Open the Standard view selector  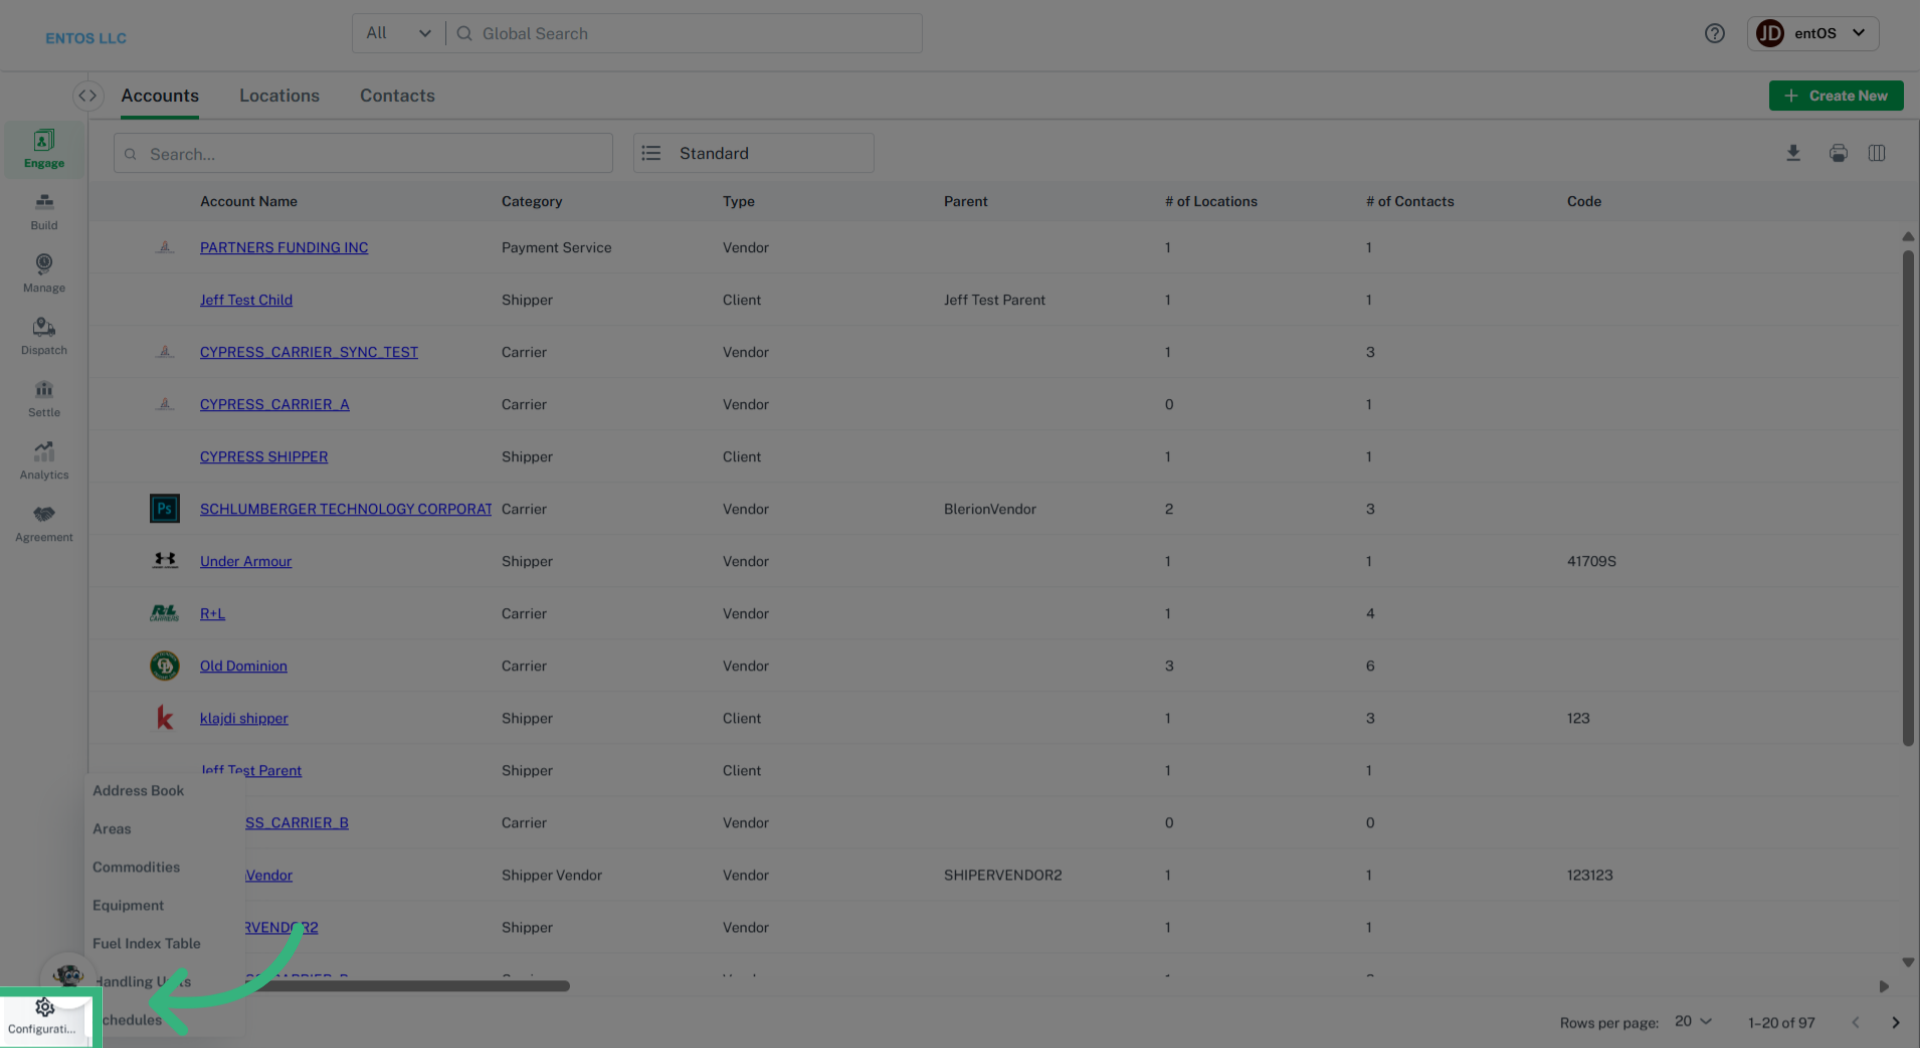pos(753,153)
